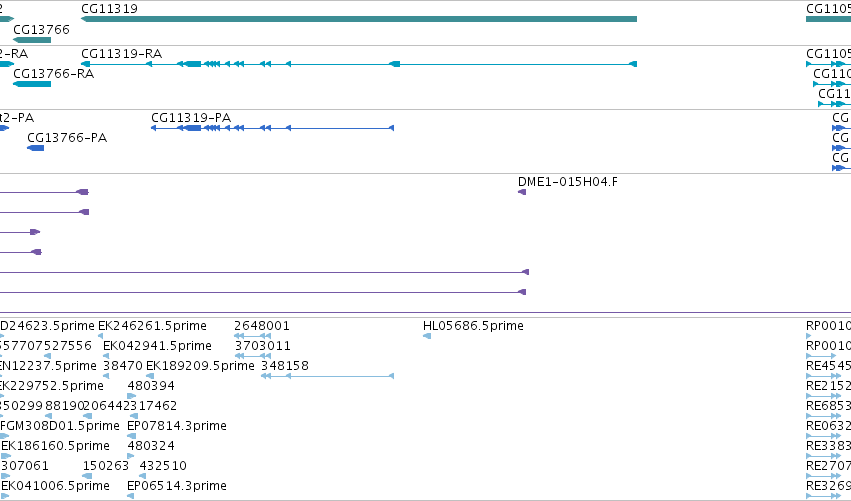Select the 432510 EST arrow

(x=143, y=476)
